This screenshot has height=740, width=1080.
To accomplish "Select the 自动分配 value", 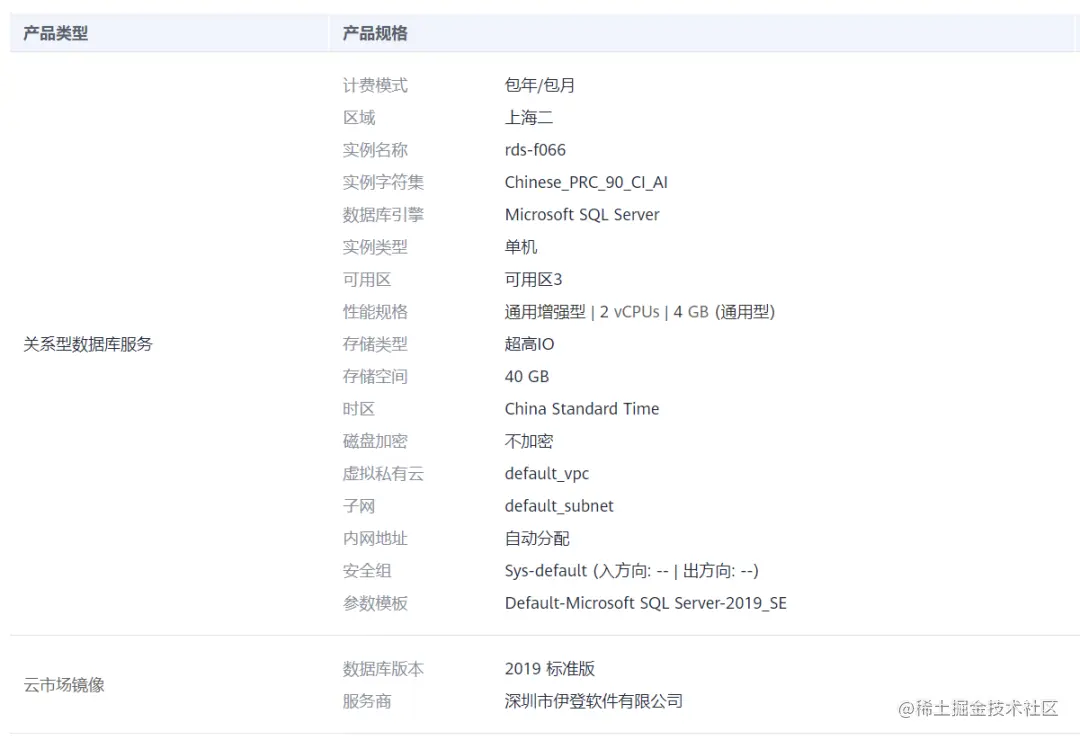I will 537,538.
